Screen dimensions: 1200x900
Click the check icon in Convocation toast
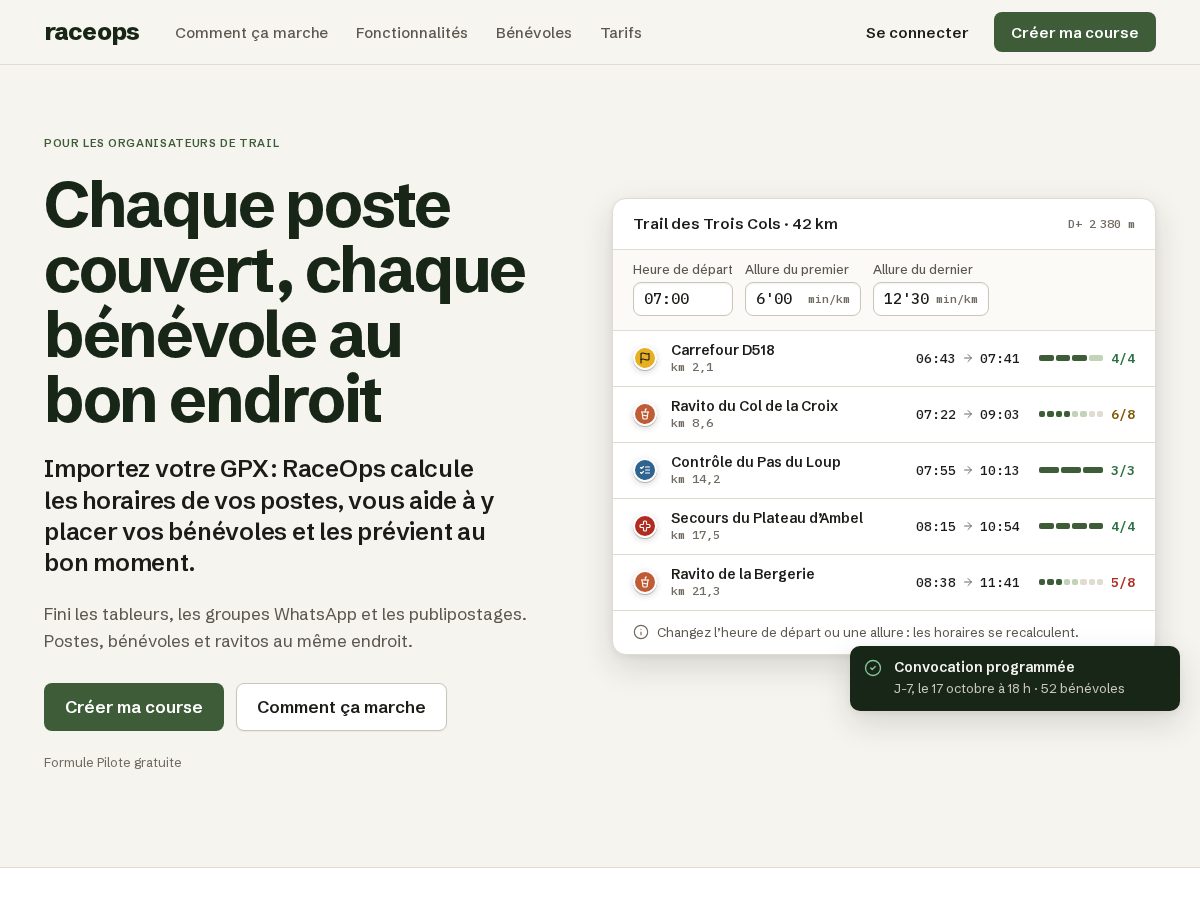tap(873, 667)
